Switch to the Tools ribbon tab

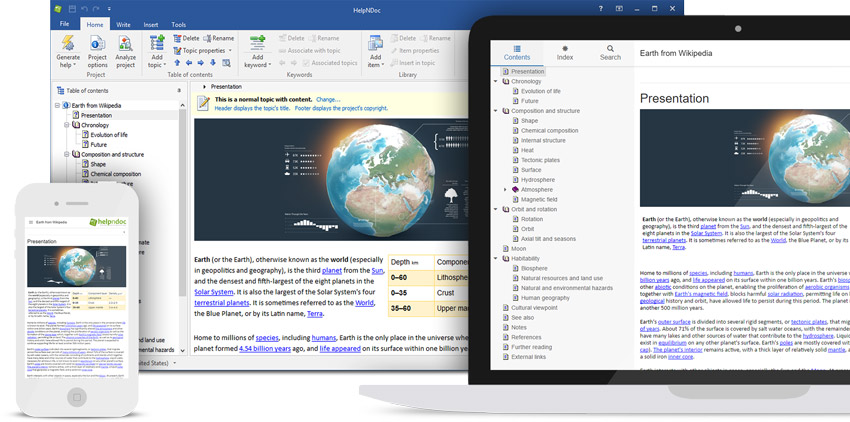pyautogui.click(x=178, y=24)
